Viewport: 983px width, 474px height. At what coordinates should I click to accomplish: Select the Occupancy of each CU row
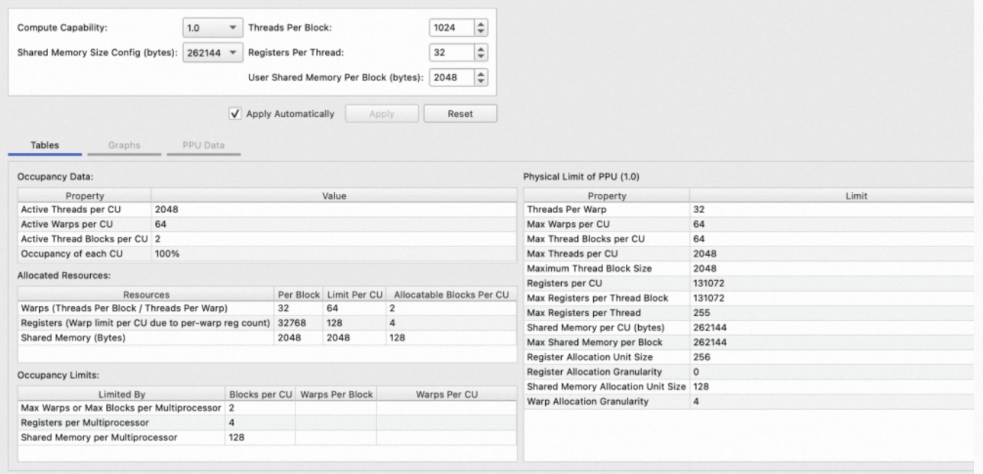(267, 254)
